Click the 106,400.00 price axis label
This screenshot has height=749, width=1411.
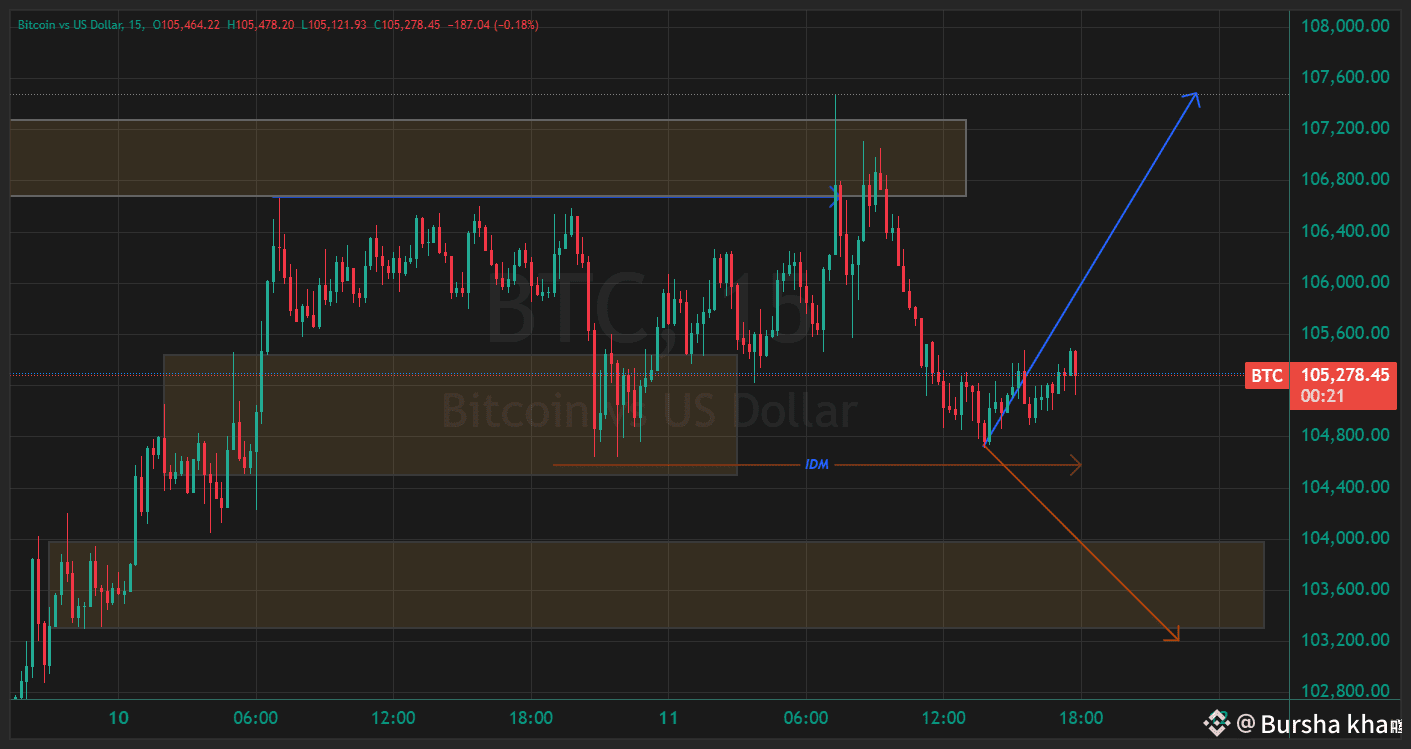click(x=1344, y=231)
